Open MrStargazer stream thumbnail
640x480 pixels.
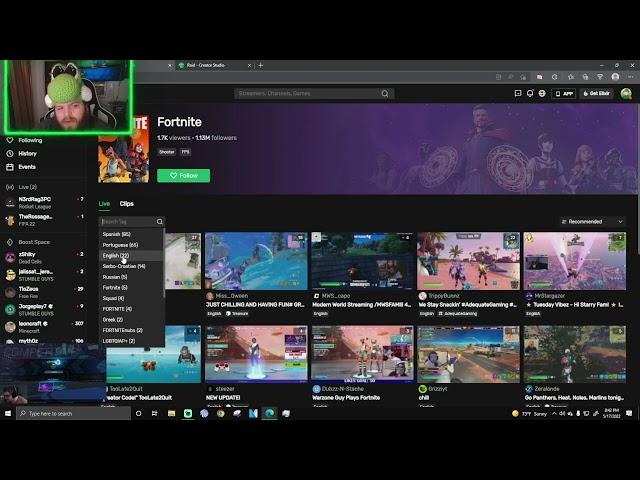pyautogui.click(x=575, y=261)
